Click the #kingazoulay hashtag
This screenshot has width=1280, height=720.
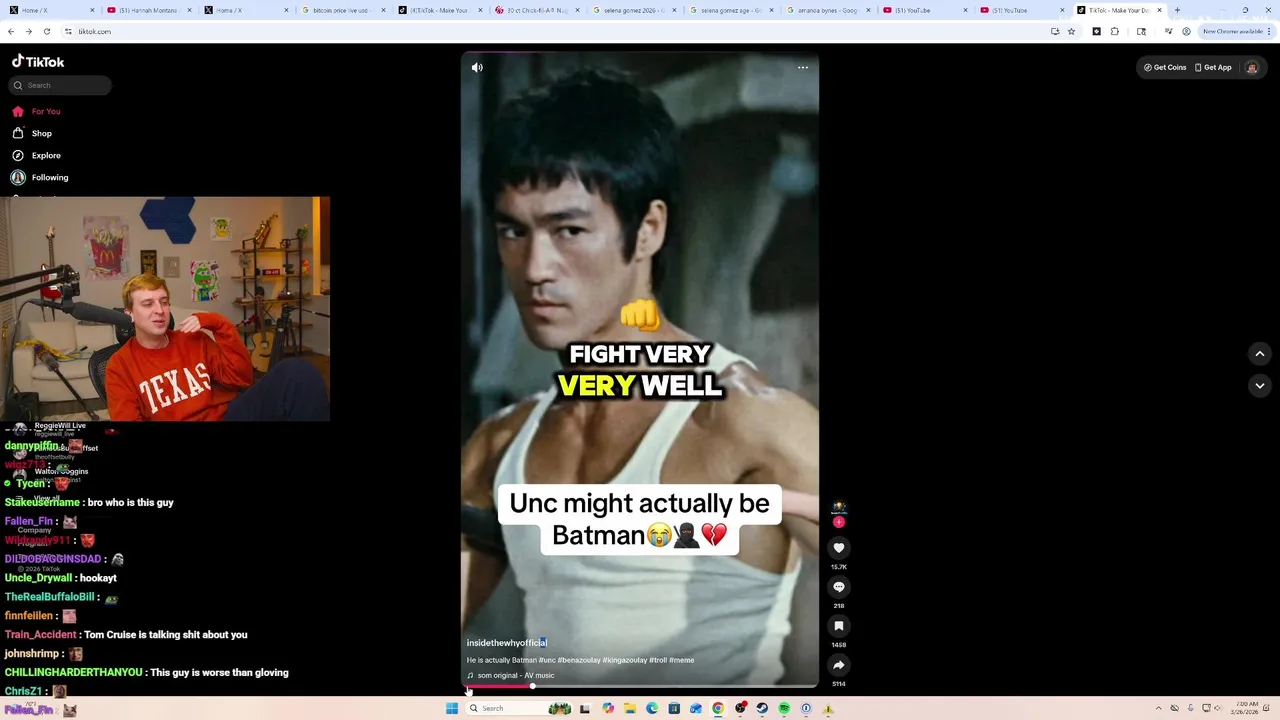624,660
